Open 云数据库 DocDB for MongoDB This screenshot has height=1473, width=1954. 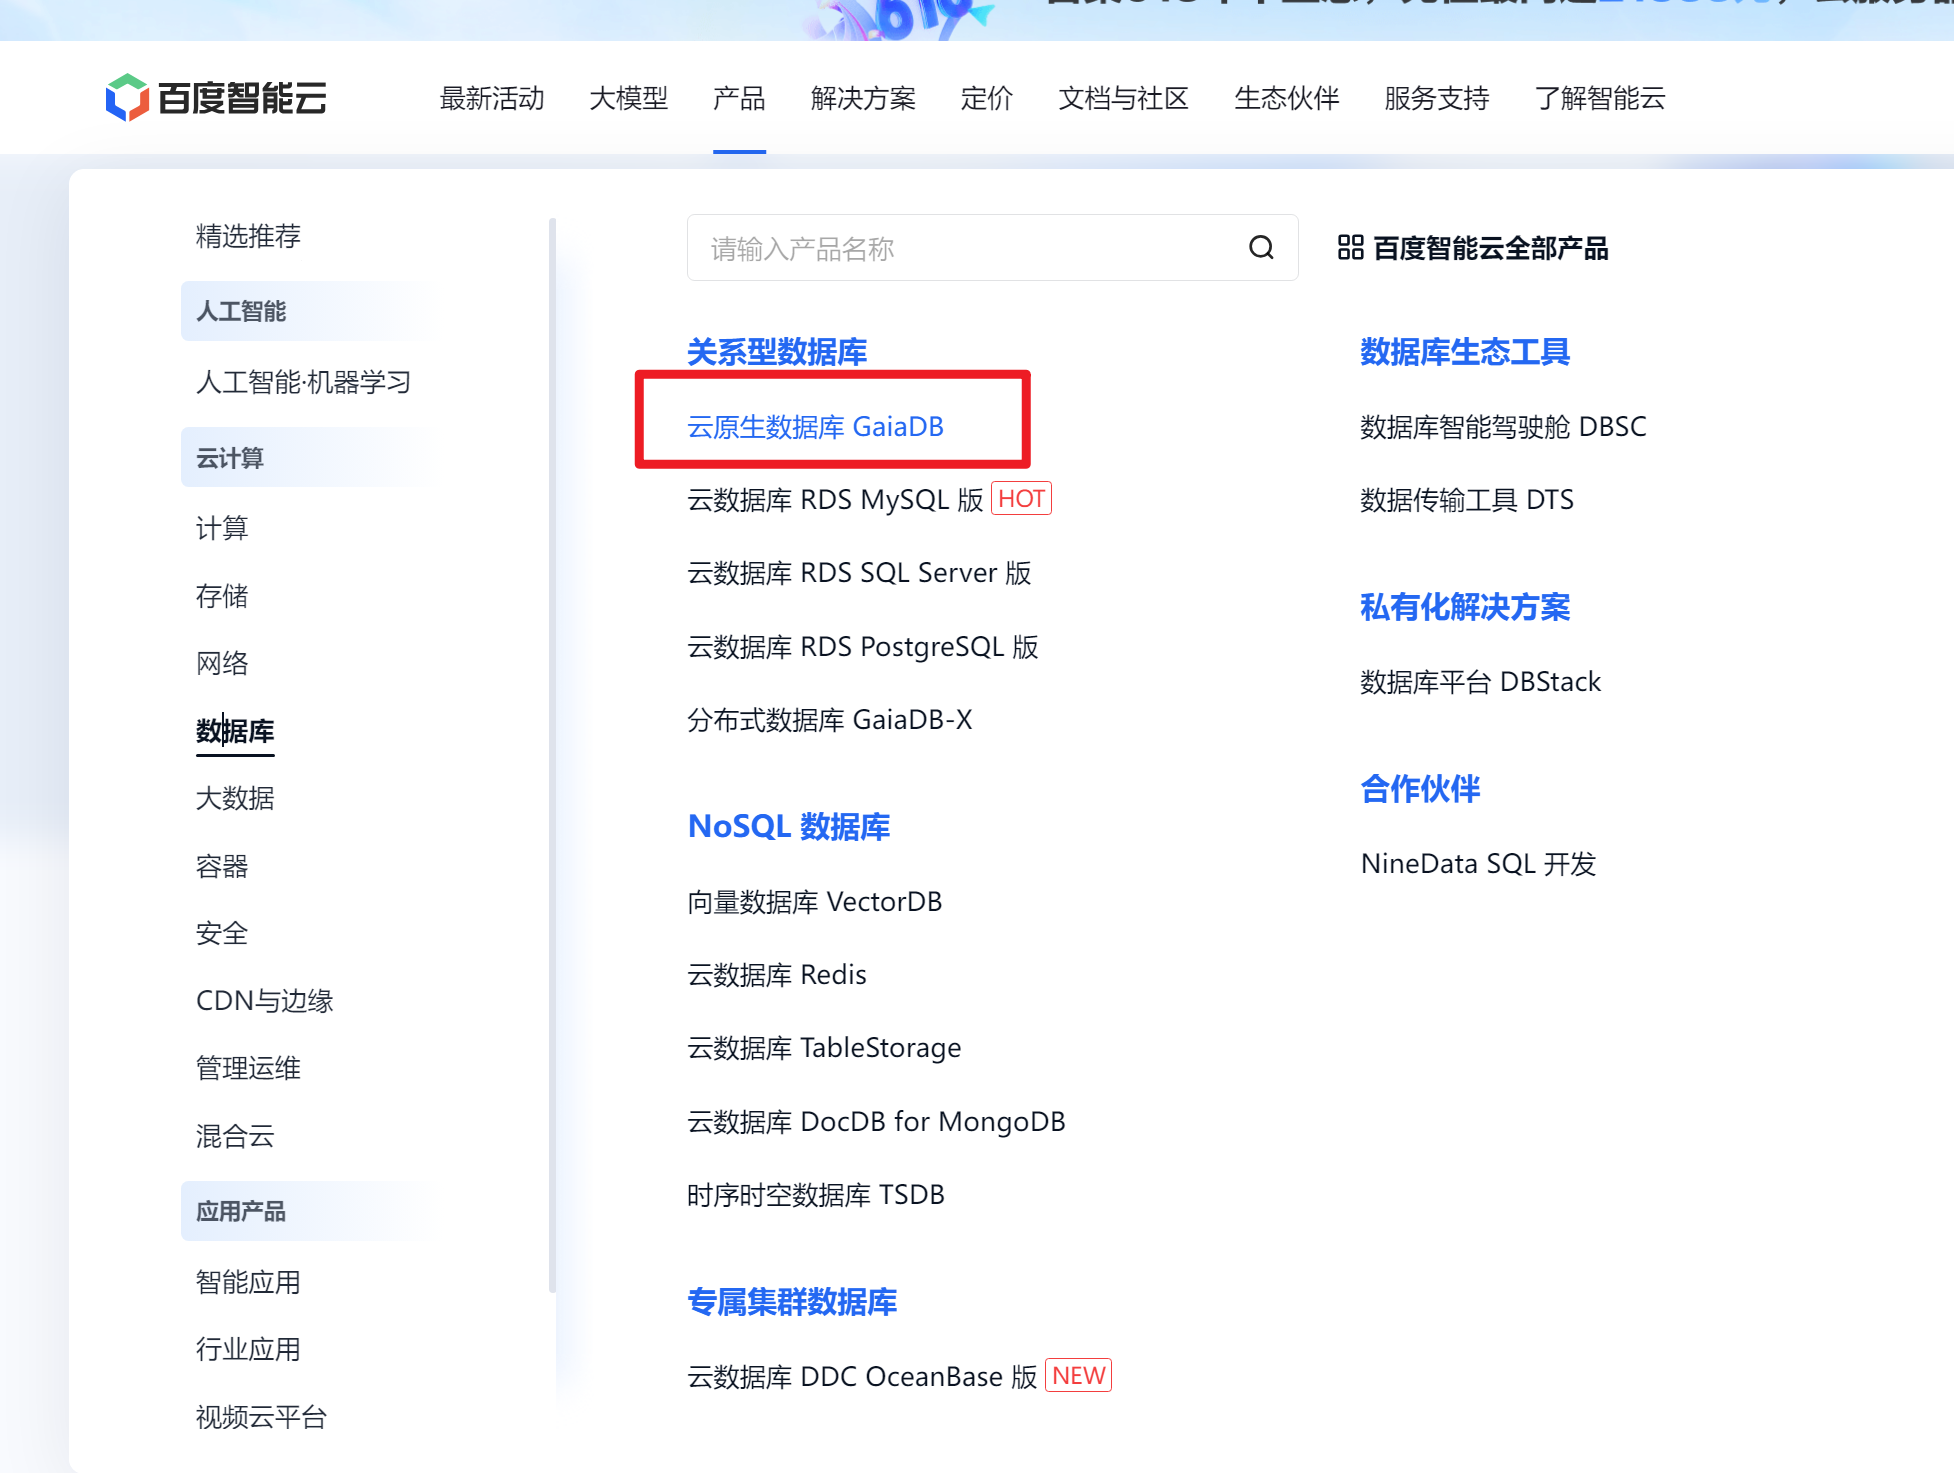click(876, 1122)
